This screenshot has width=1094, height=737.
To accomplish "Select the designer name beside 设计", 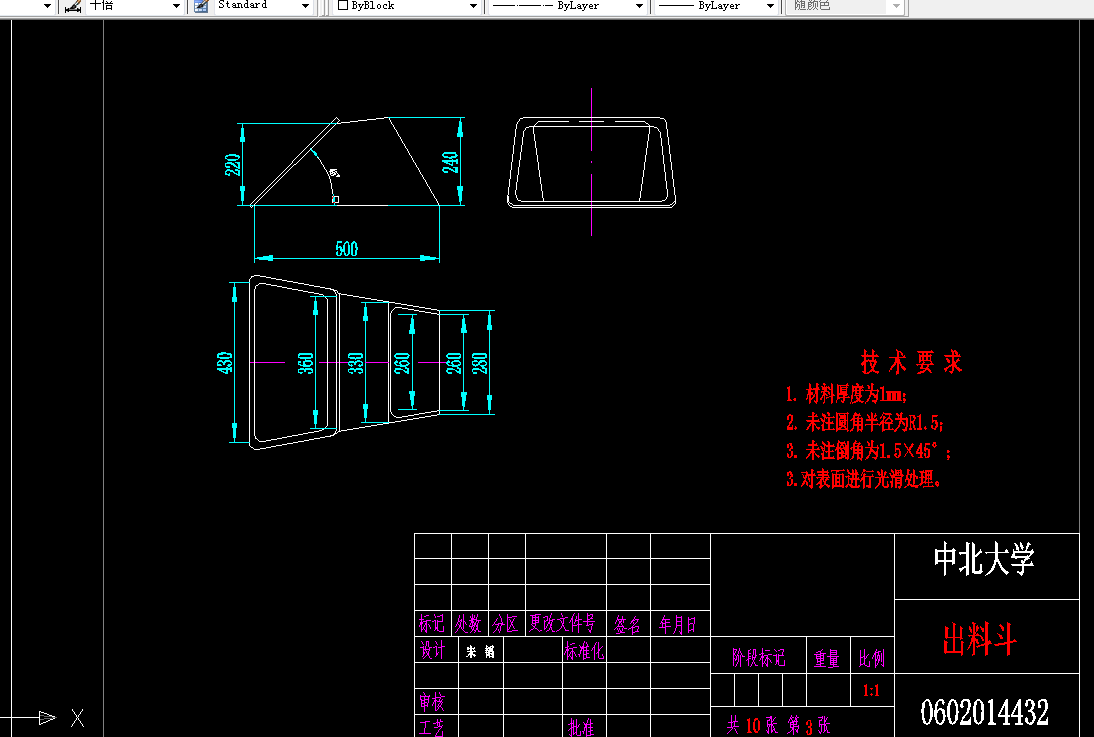I will tap(481, 652).
